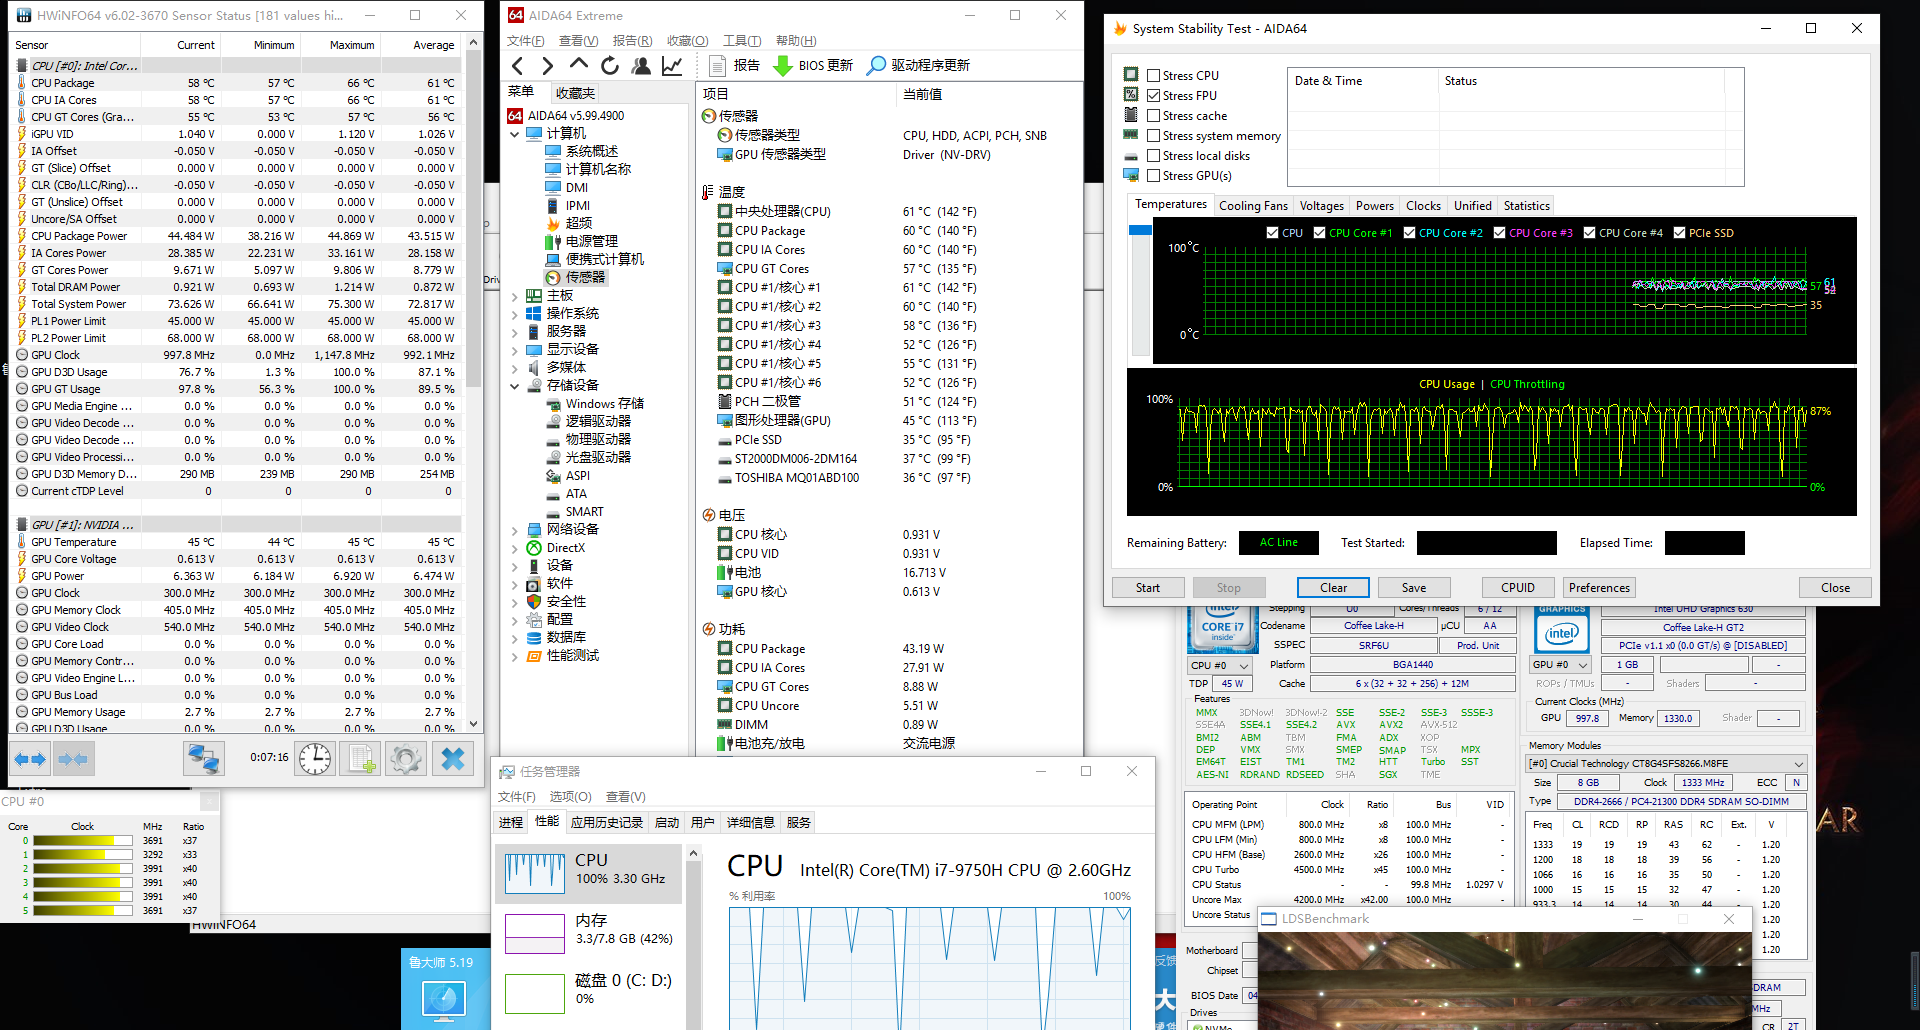
Task: Enable the Stress CPU checkbox
Action: click(x=1153, y=76)
